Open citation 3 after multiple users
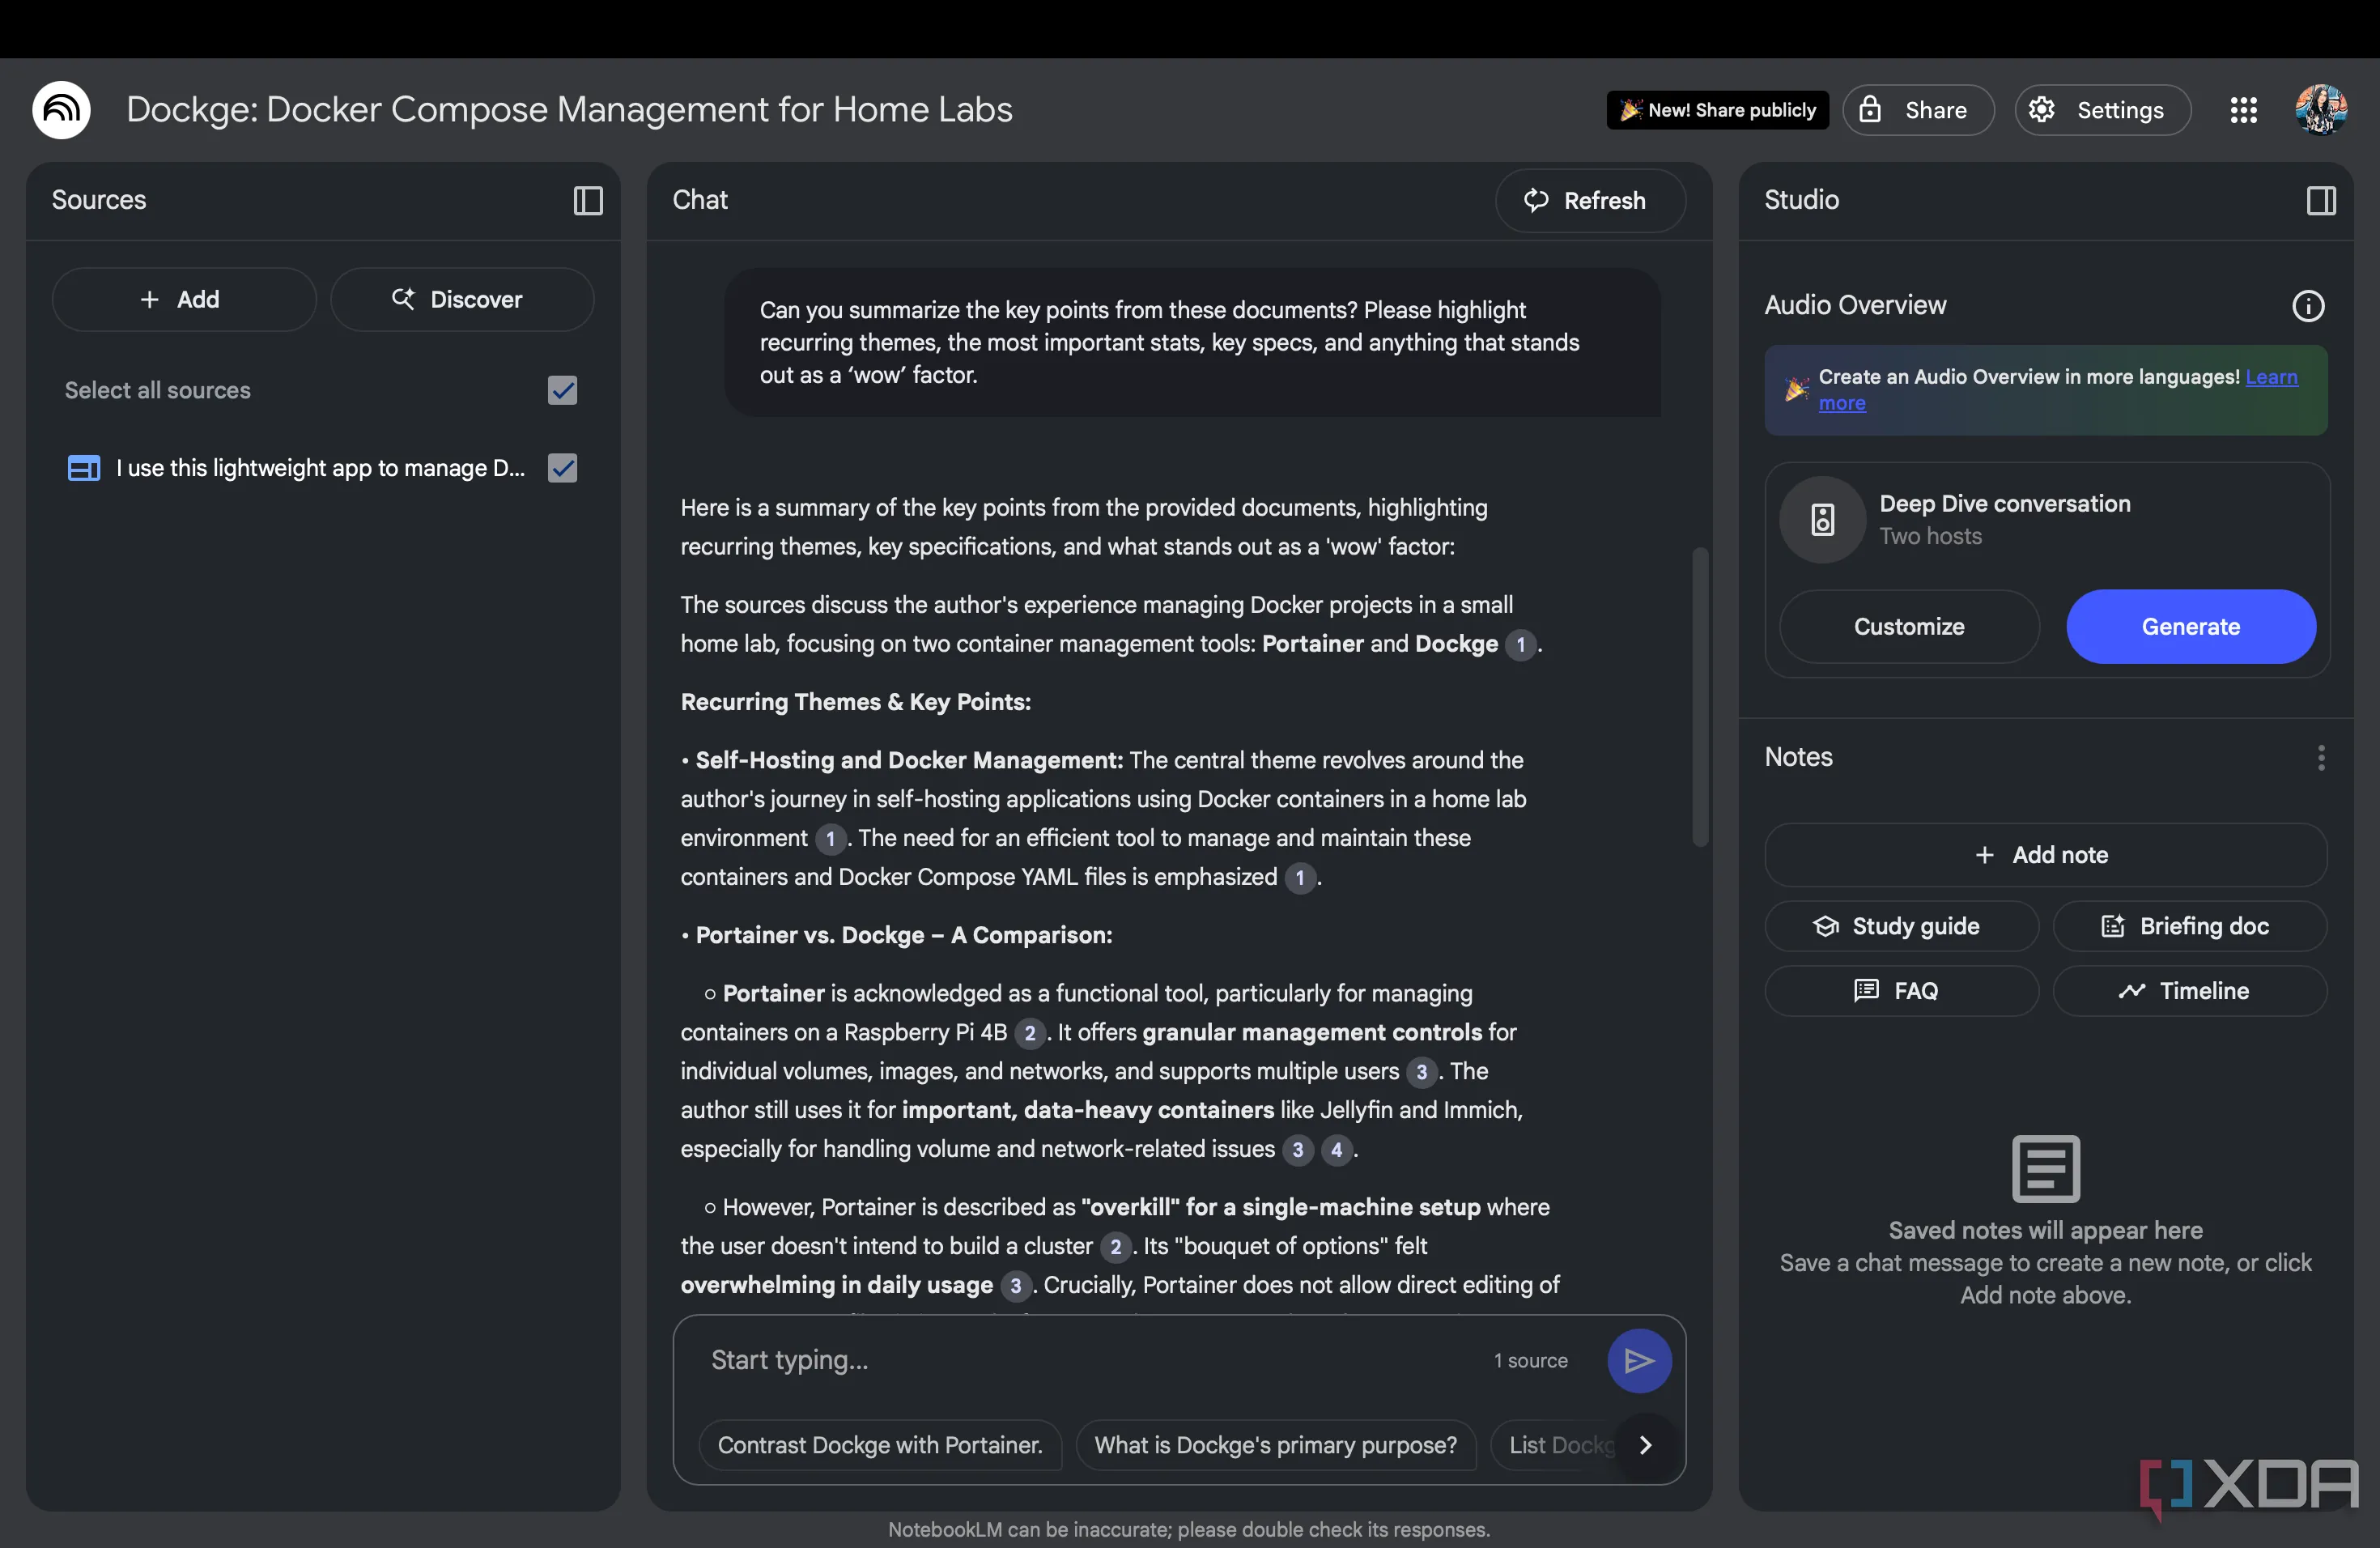 (1421, 1072)
